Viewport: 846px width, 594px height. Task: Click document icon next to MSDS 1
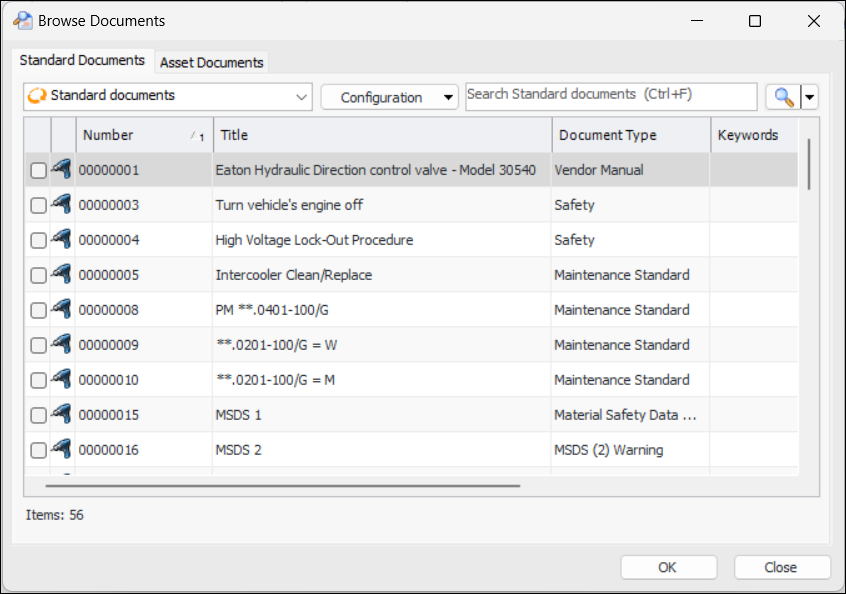[62, 415]
